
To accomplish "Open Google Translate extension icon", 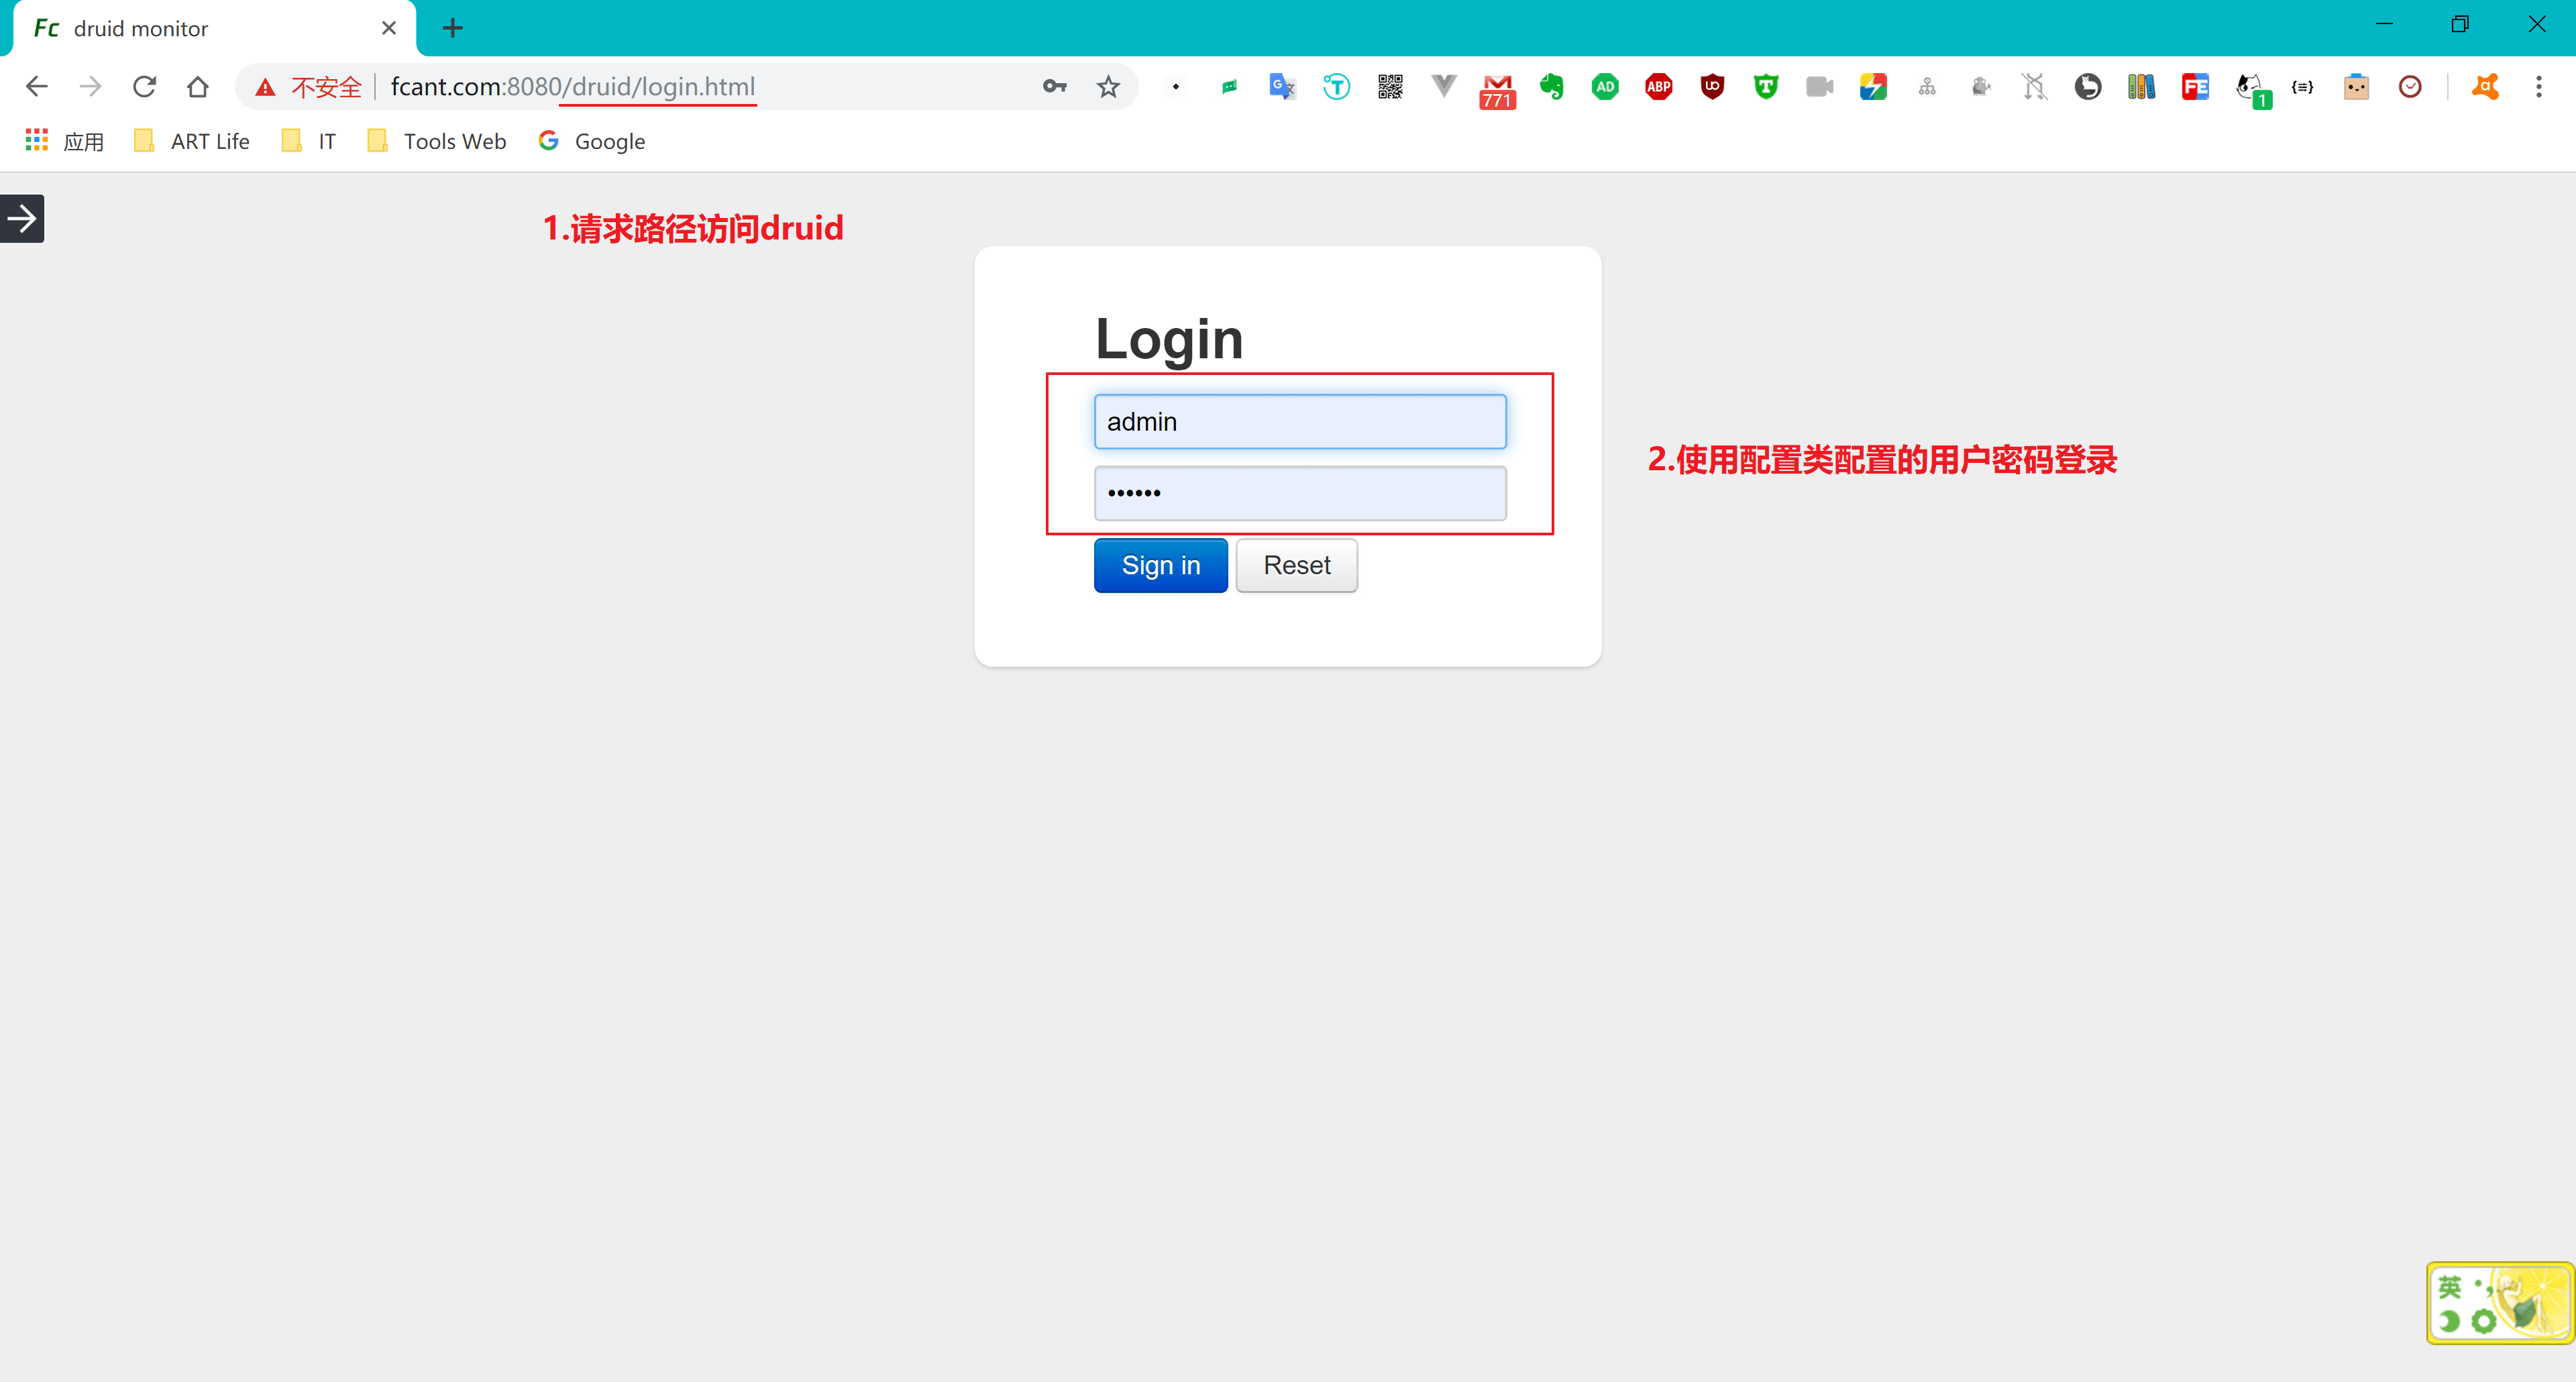I will point(1281,87).
